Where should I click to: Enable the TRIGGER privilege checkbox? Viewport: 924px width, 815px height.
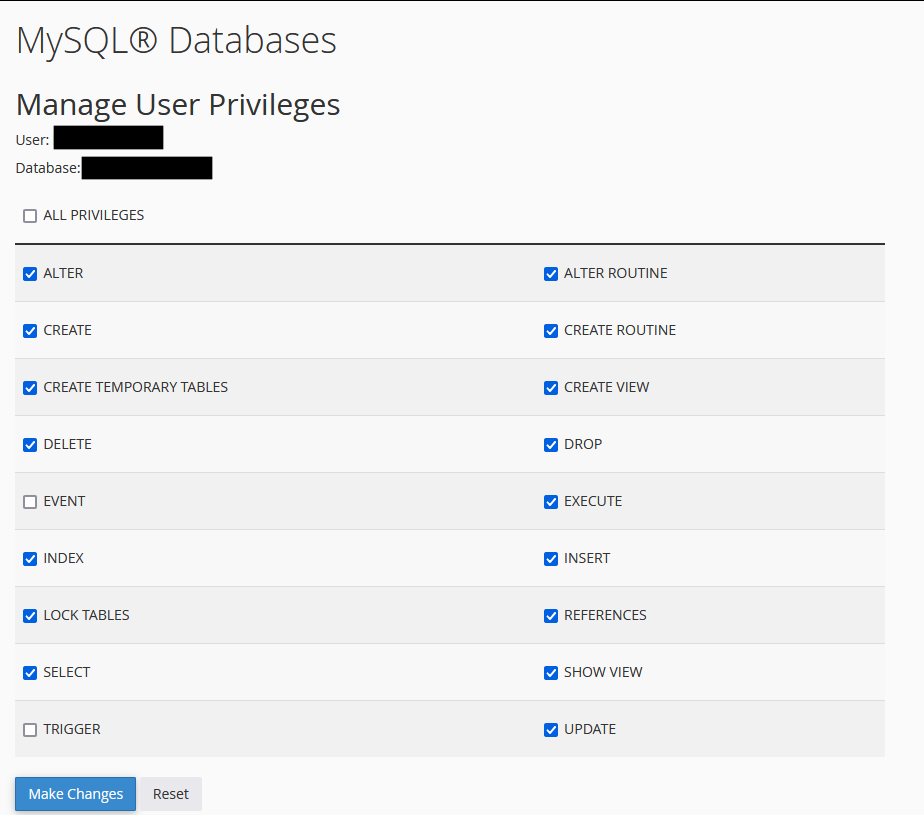click(30, 730)
